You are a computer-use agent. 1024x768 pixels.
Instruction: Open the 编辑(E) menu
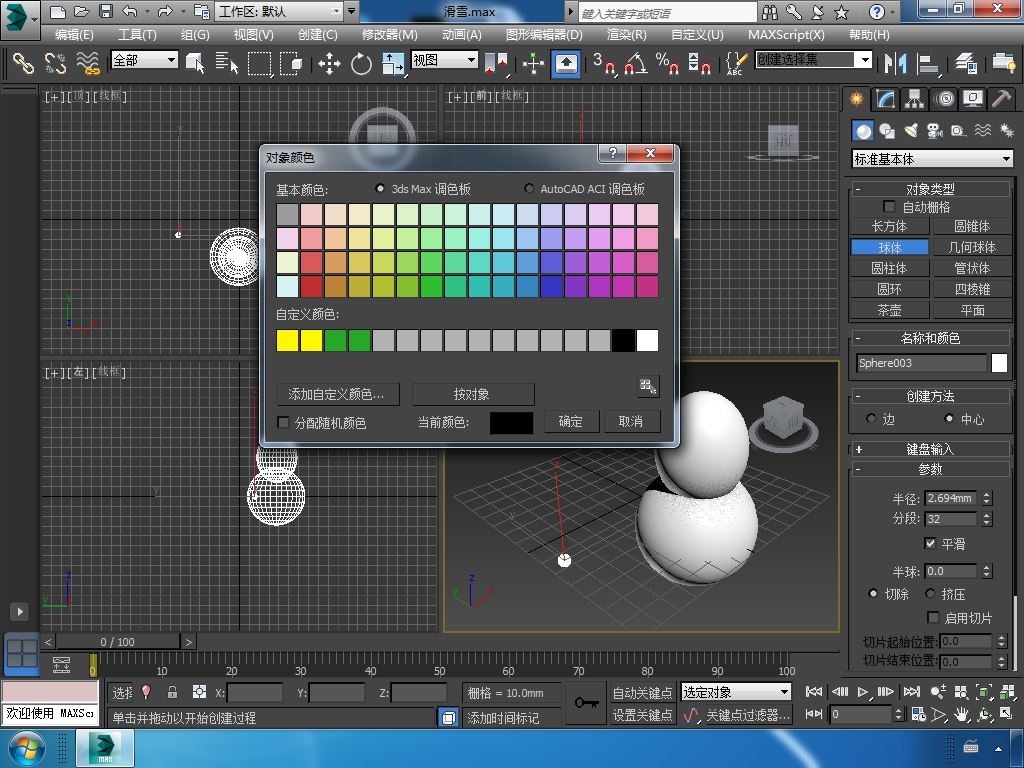click(74, 35)
